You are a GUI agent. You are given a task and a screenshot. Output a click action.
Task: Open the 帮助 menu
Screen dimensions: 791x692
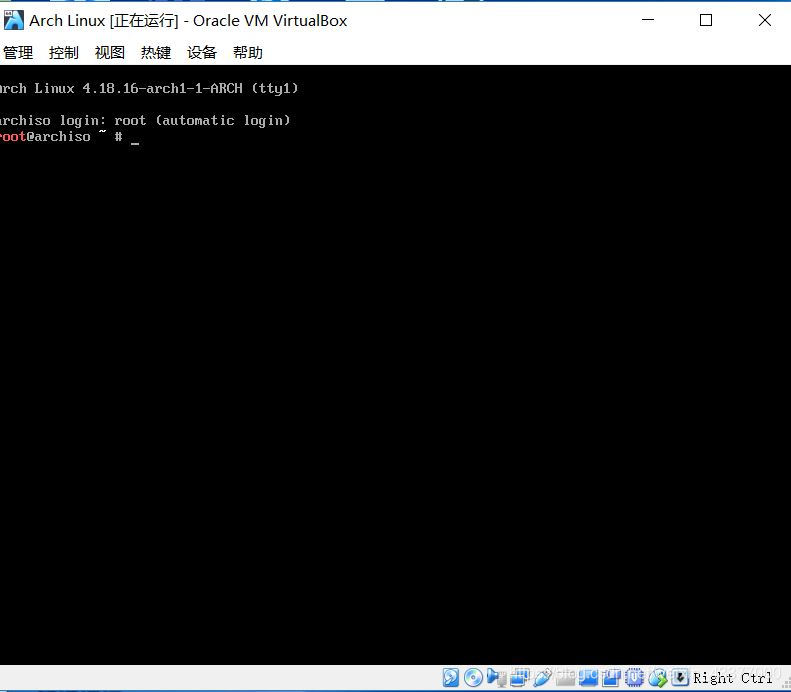coord(248,52)
